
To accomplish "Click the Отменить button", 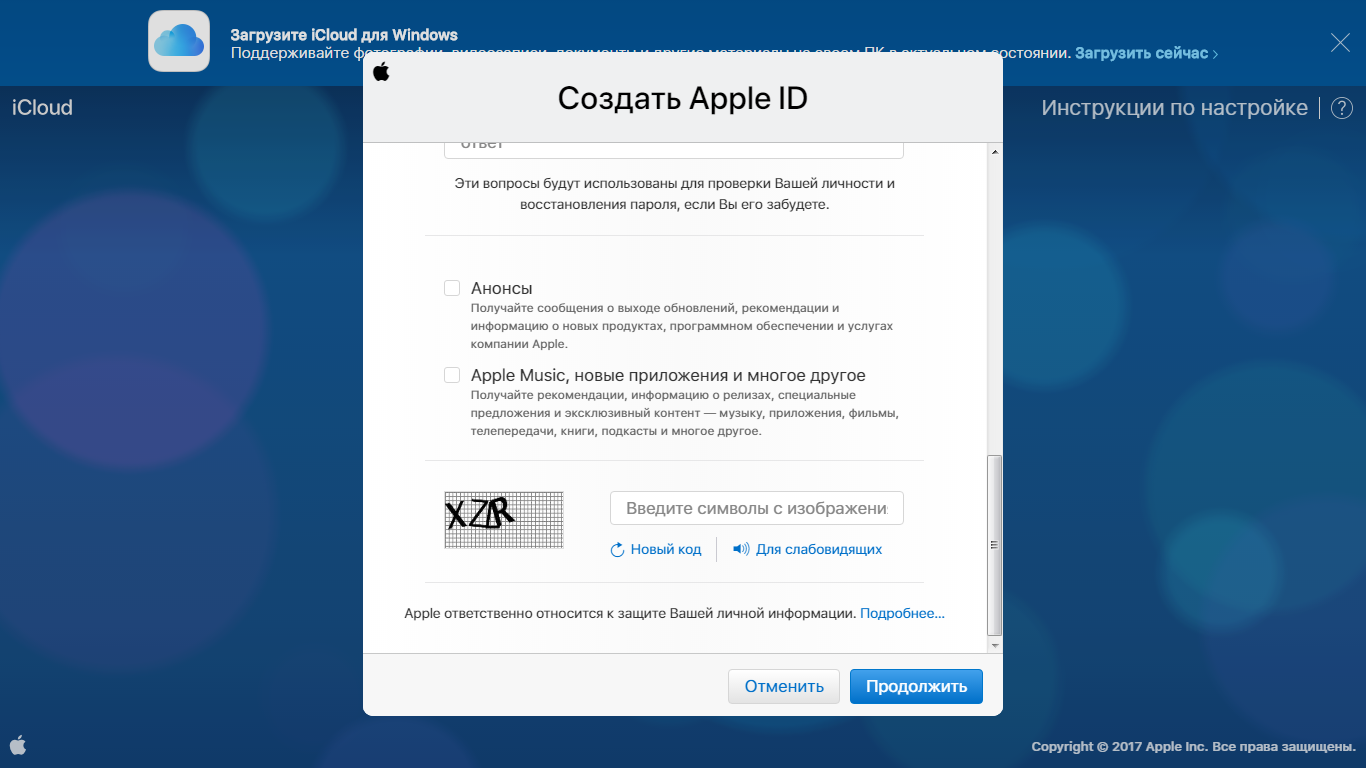I will tap(784, 686).
